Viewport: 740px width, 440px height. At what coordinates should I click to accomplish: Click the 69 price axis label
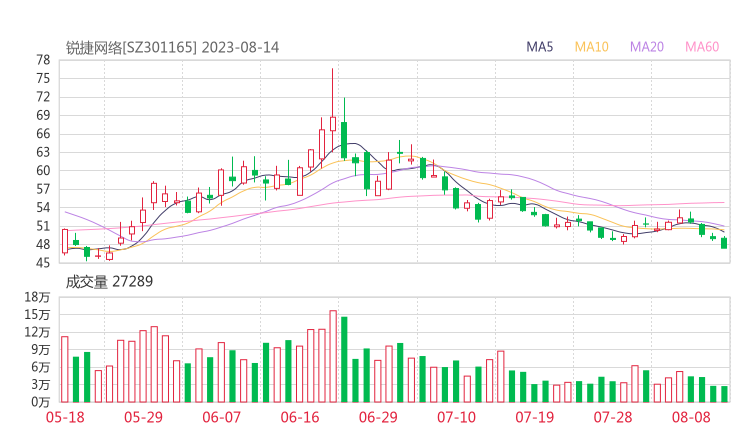click(x=43, y=115)
